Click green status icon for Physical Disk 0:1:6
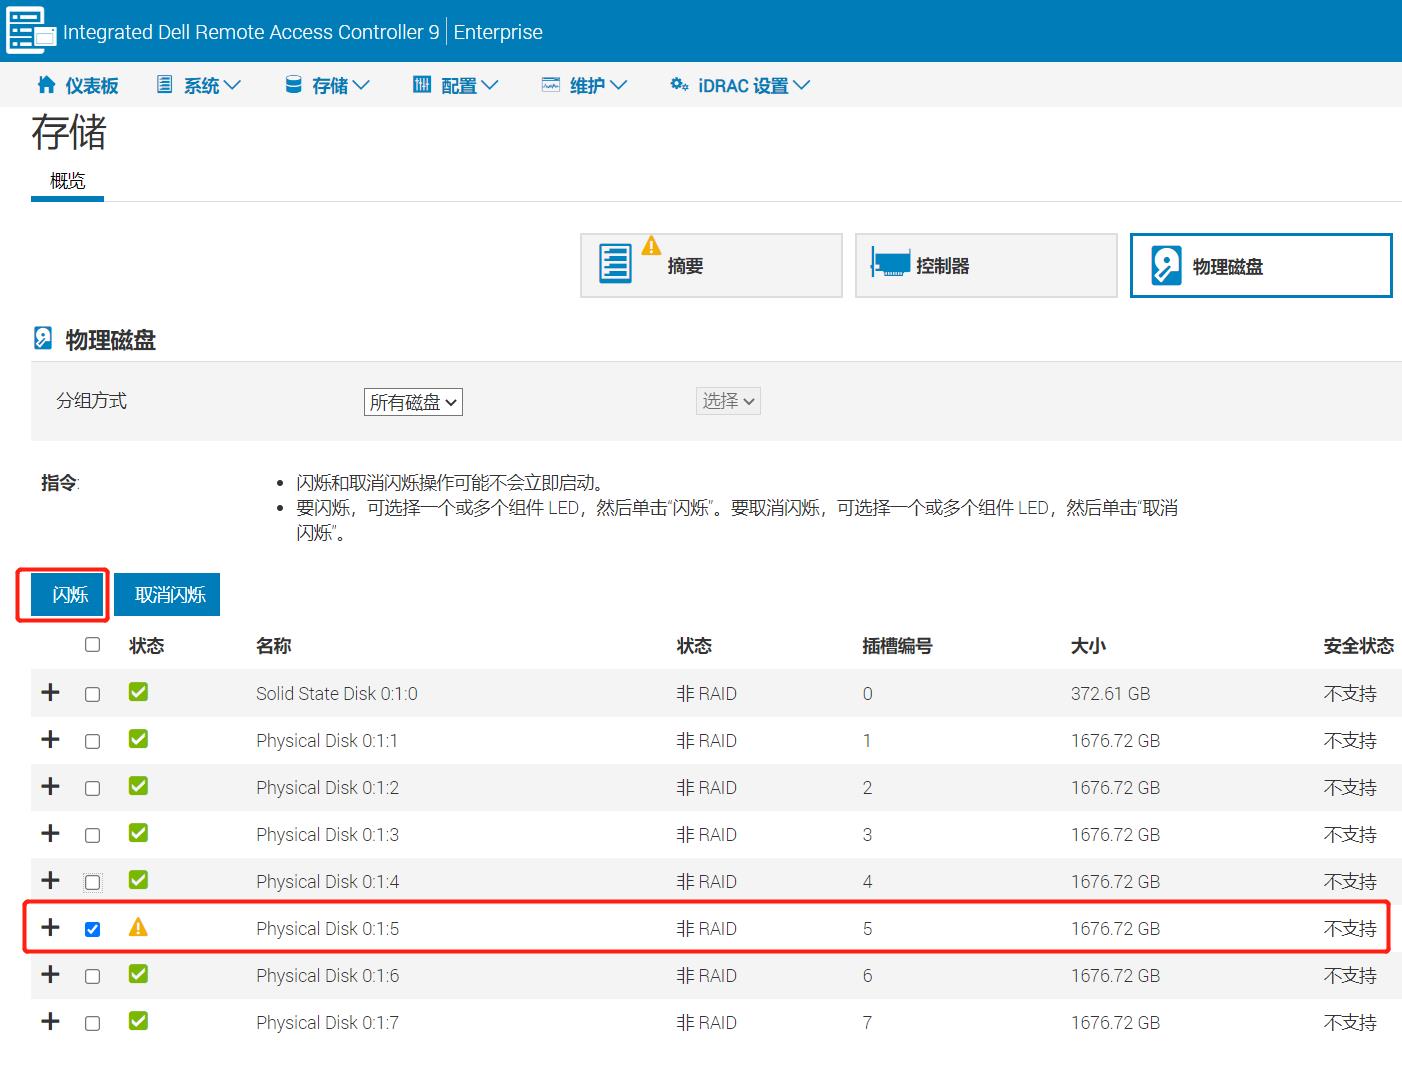 (138, 974)
